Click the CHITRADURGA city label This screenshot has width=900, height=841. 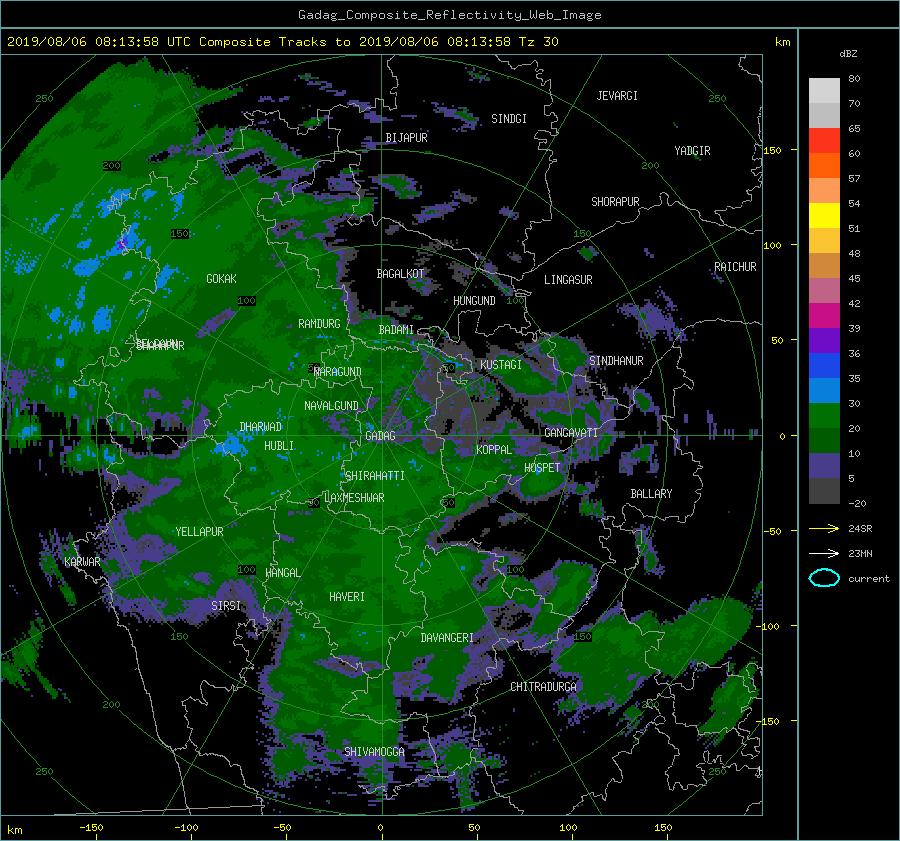pyautogui.click(x=544, y=687)
